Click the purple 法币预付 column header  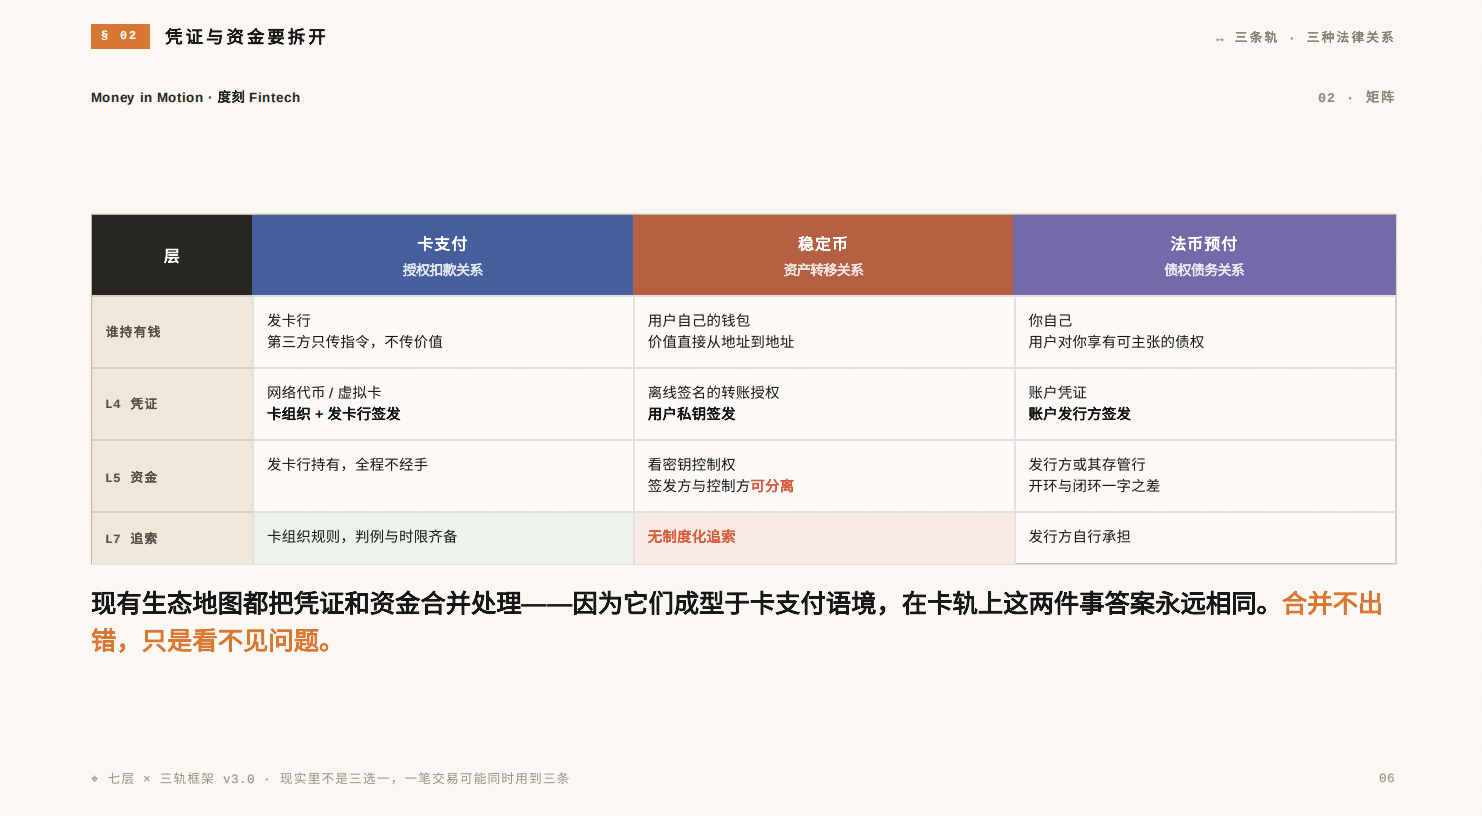click(1205, 255)
